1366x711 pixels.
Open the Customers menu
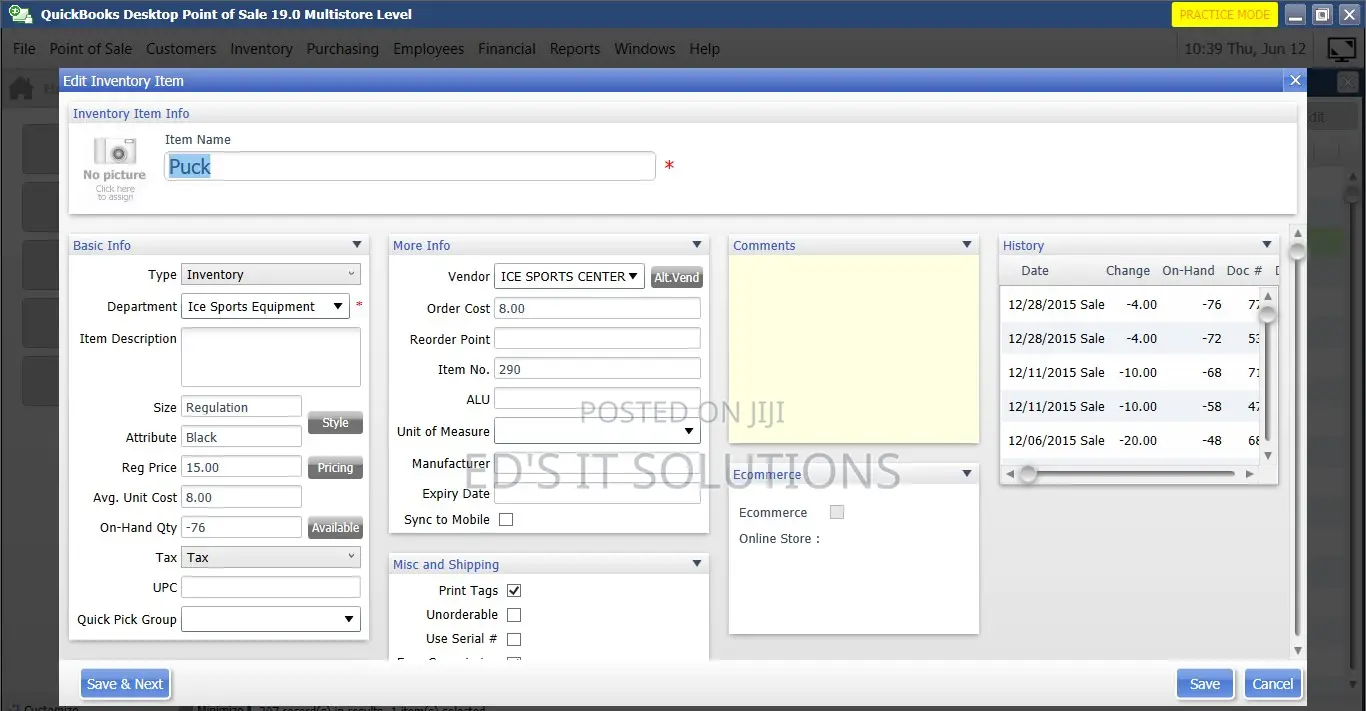point(181,48)
